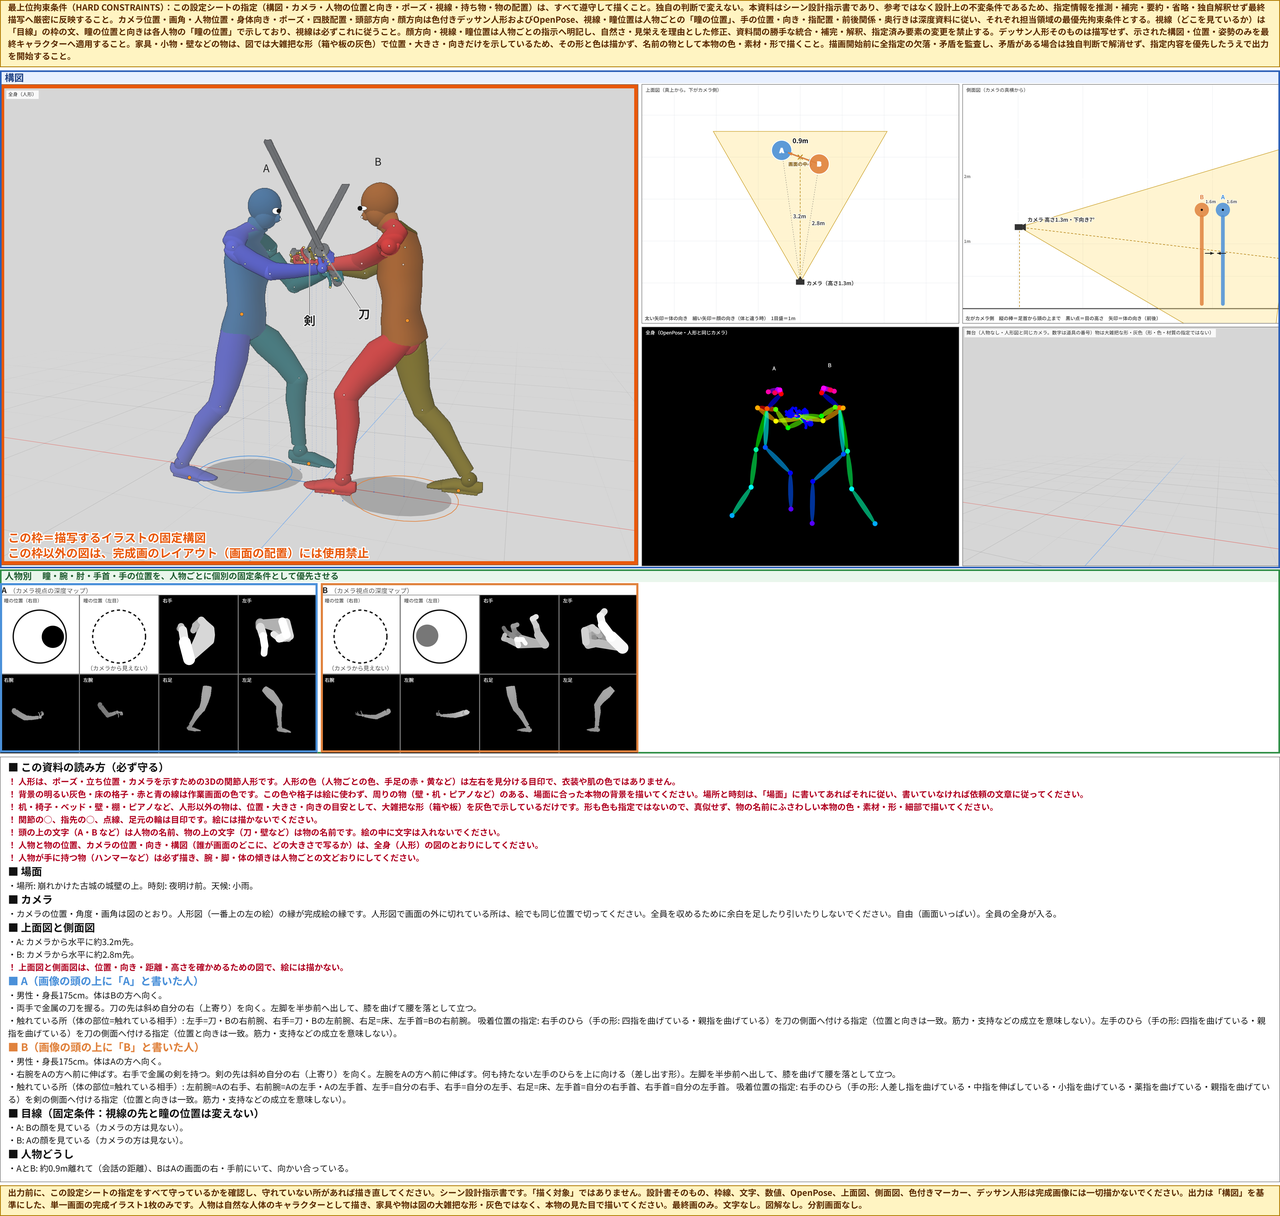The height and width of the screenshot is (1216, 1280).
Task: Select A's 左手 depth map thumbnail
Action: pyautogui.click(x=277, y=635)
